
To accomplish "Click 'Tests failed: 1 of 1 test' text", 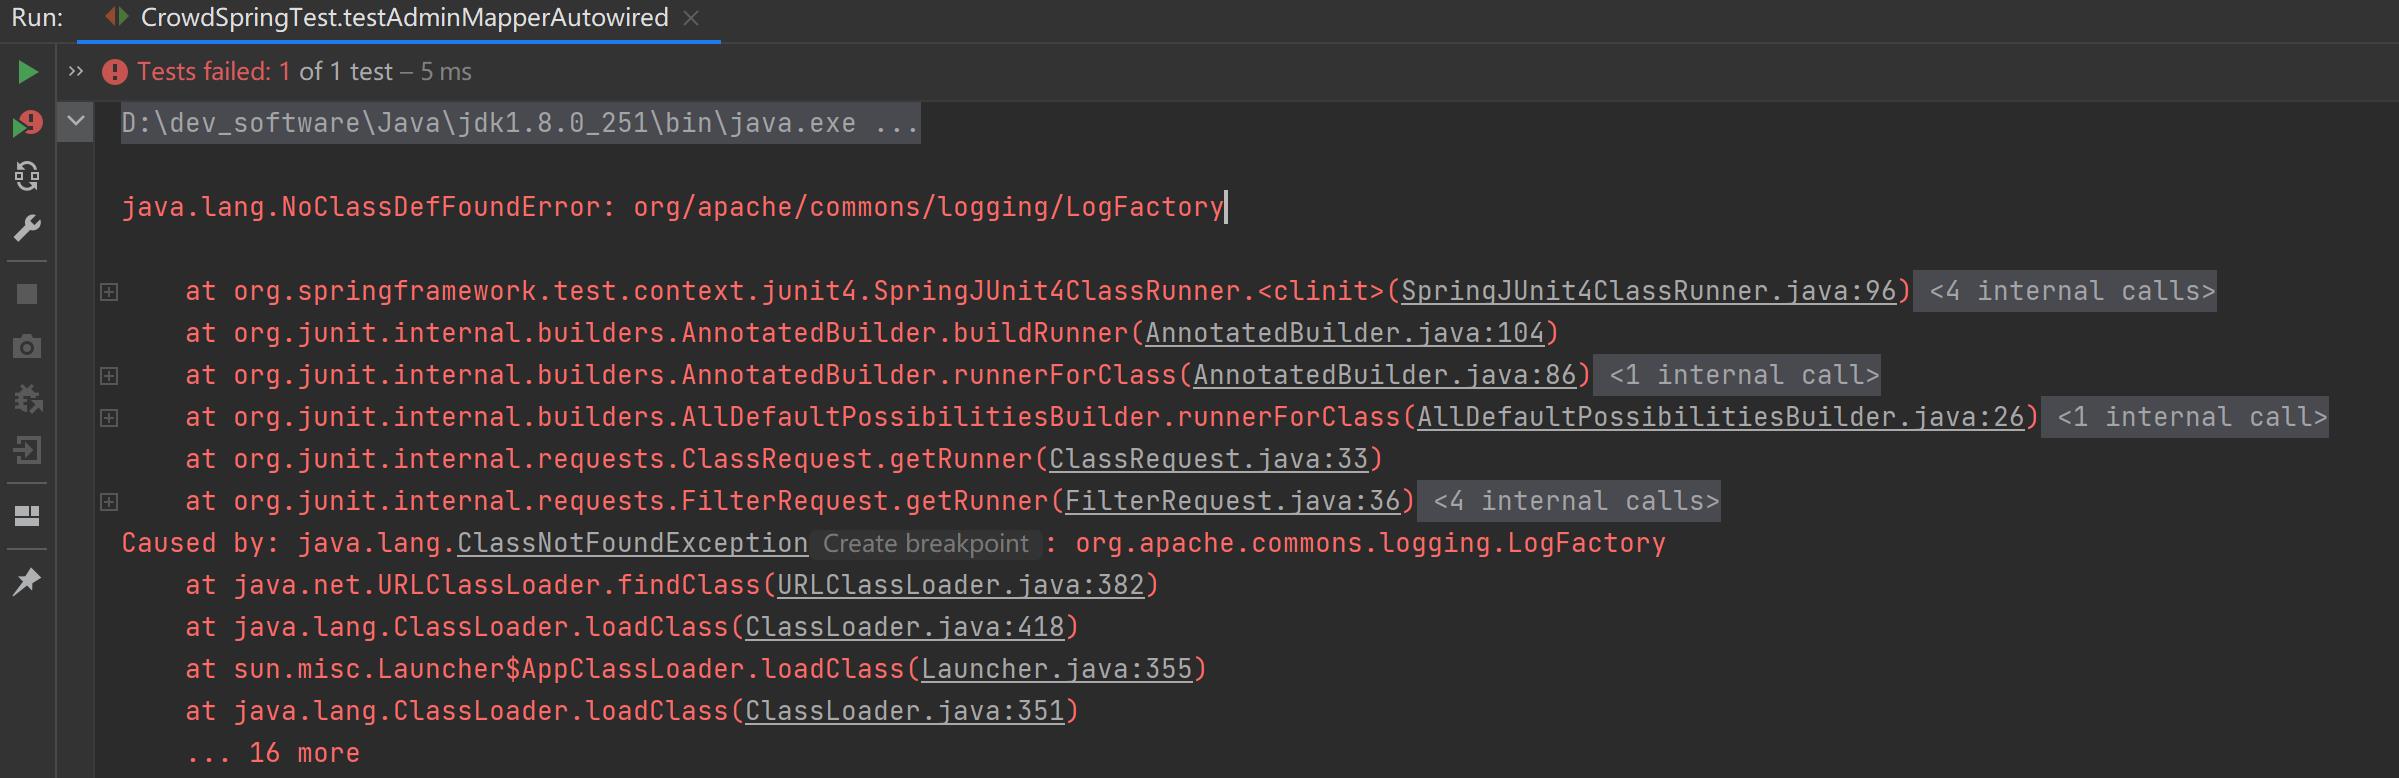I will click(x=265, y=71).
